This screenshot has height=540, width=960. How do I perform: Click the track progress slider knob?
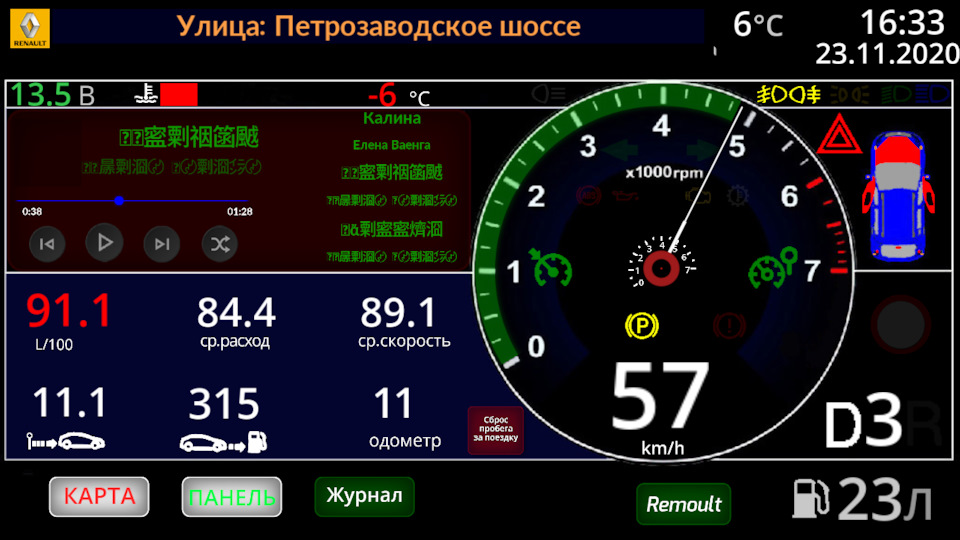point(119,200)
